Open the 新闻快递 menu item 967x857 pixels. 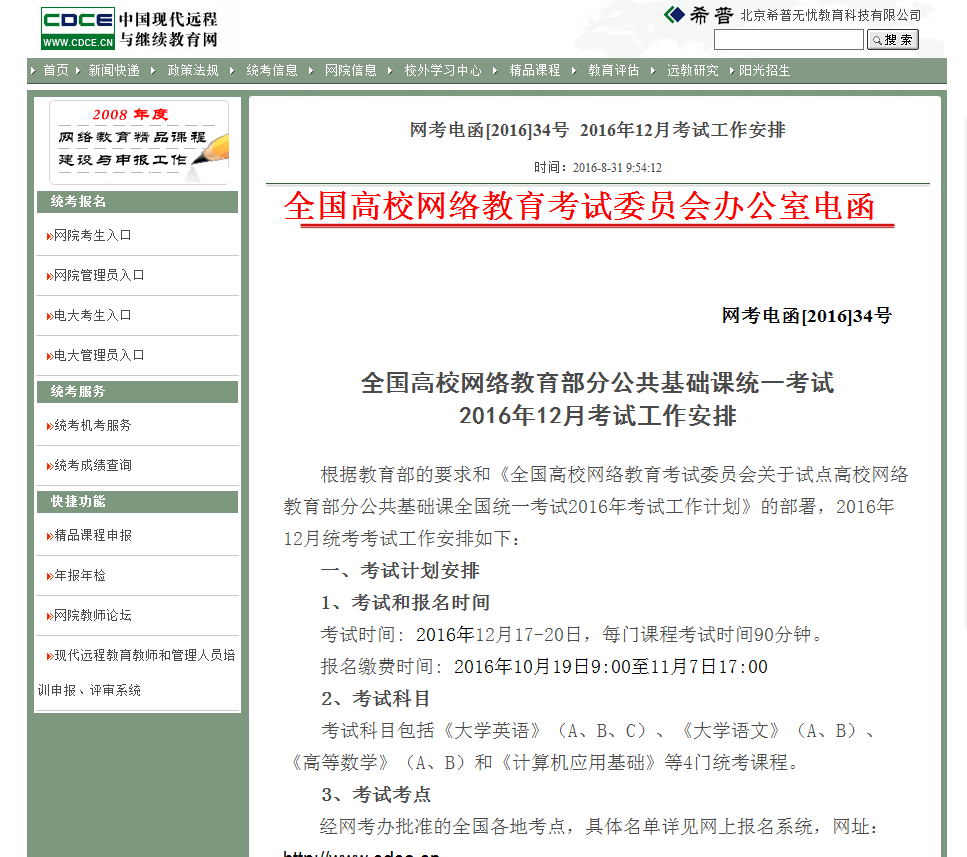point(112,71)
